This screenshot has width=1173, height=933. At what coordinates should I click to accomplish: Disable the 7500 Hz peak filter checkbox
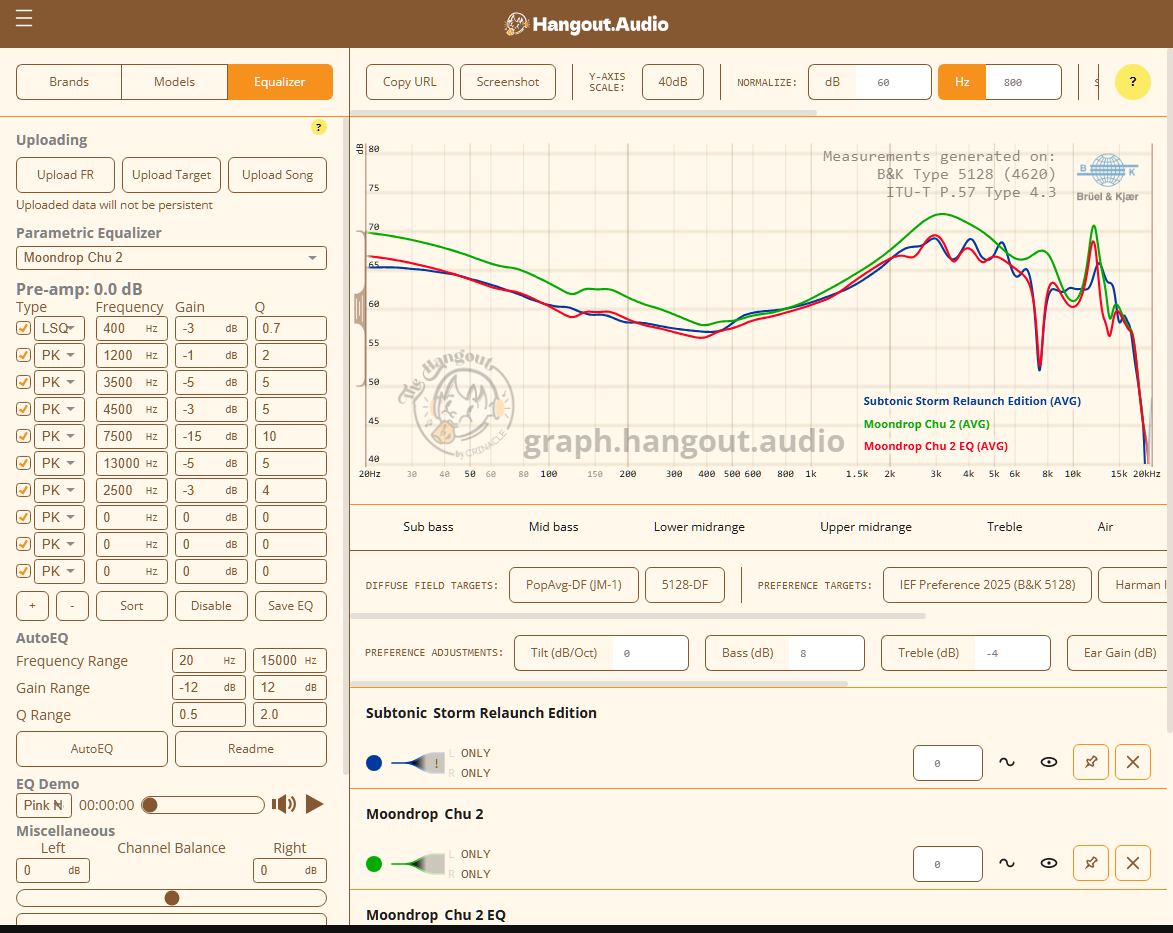[x=24, y=436]
